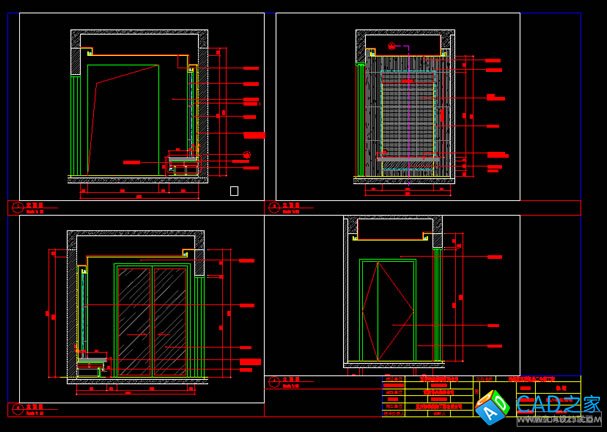Select the green vertical strip in bottom-right elevation
Screen dimensions: 607x432
(436, 300)
